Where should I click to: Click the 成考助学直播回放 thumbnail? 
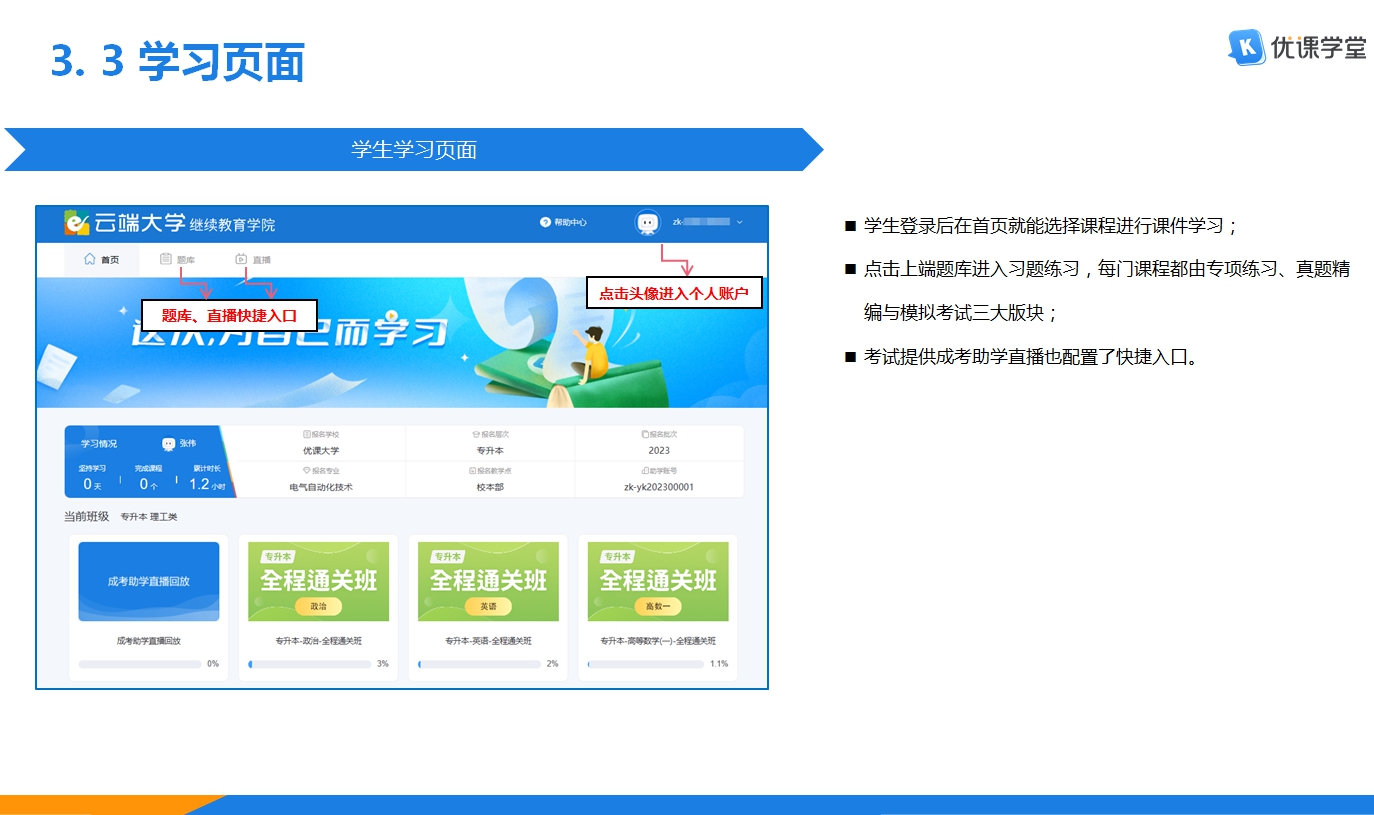coord(148,581)
